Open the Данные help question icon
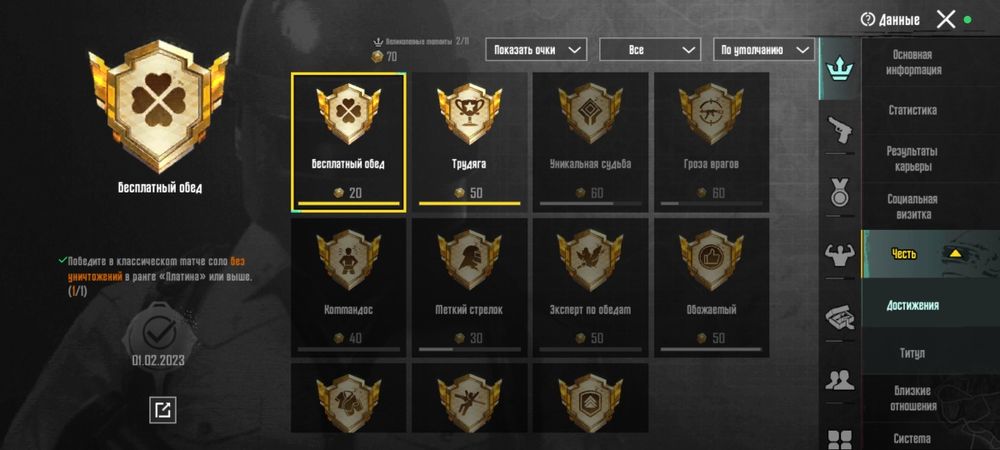 click(x=867, y=20)
